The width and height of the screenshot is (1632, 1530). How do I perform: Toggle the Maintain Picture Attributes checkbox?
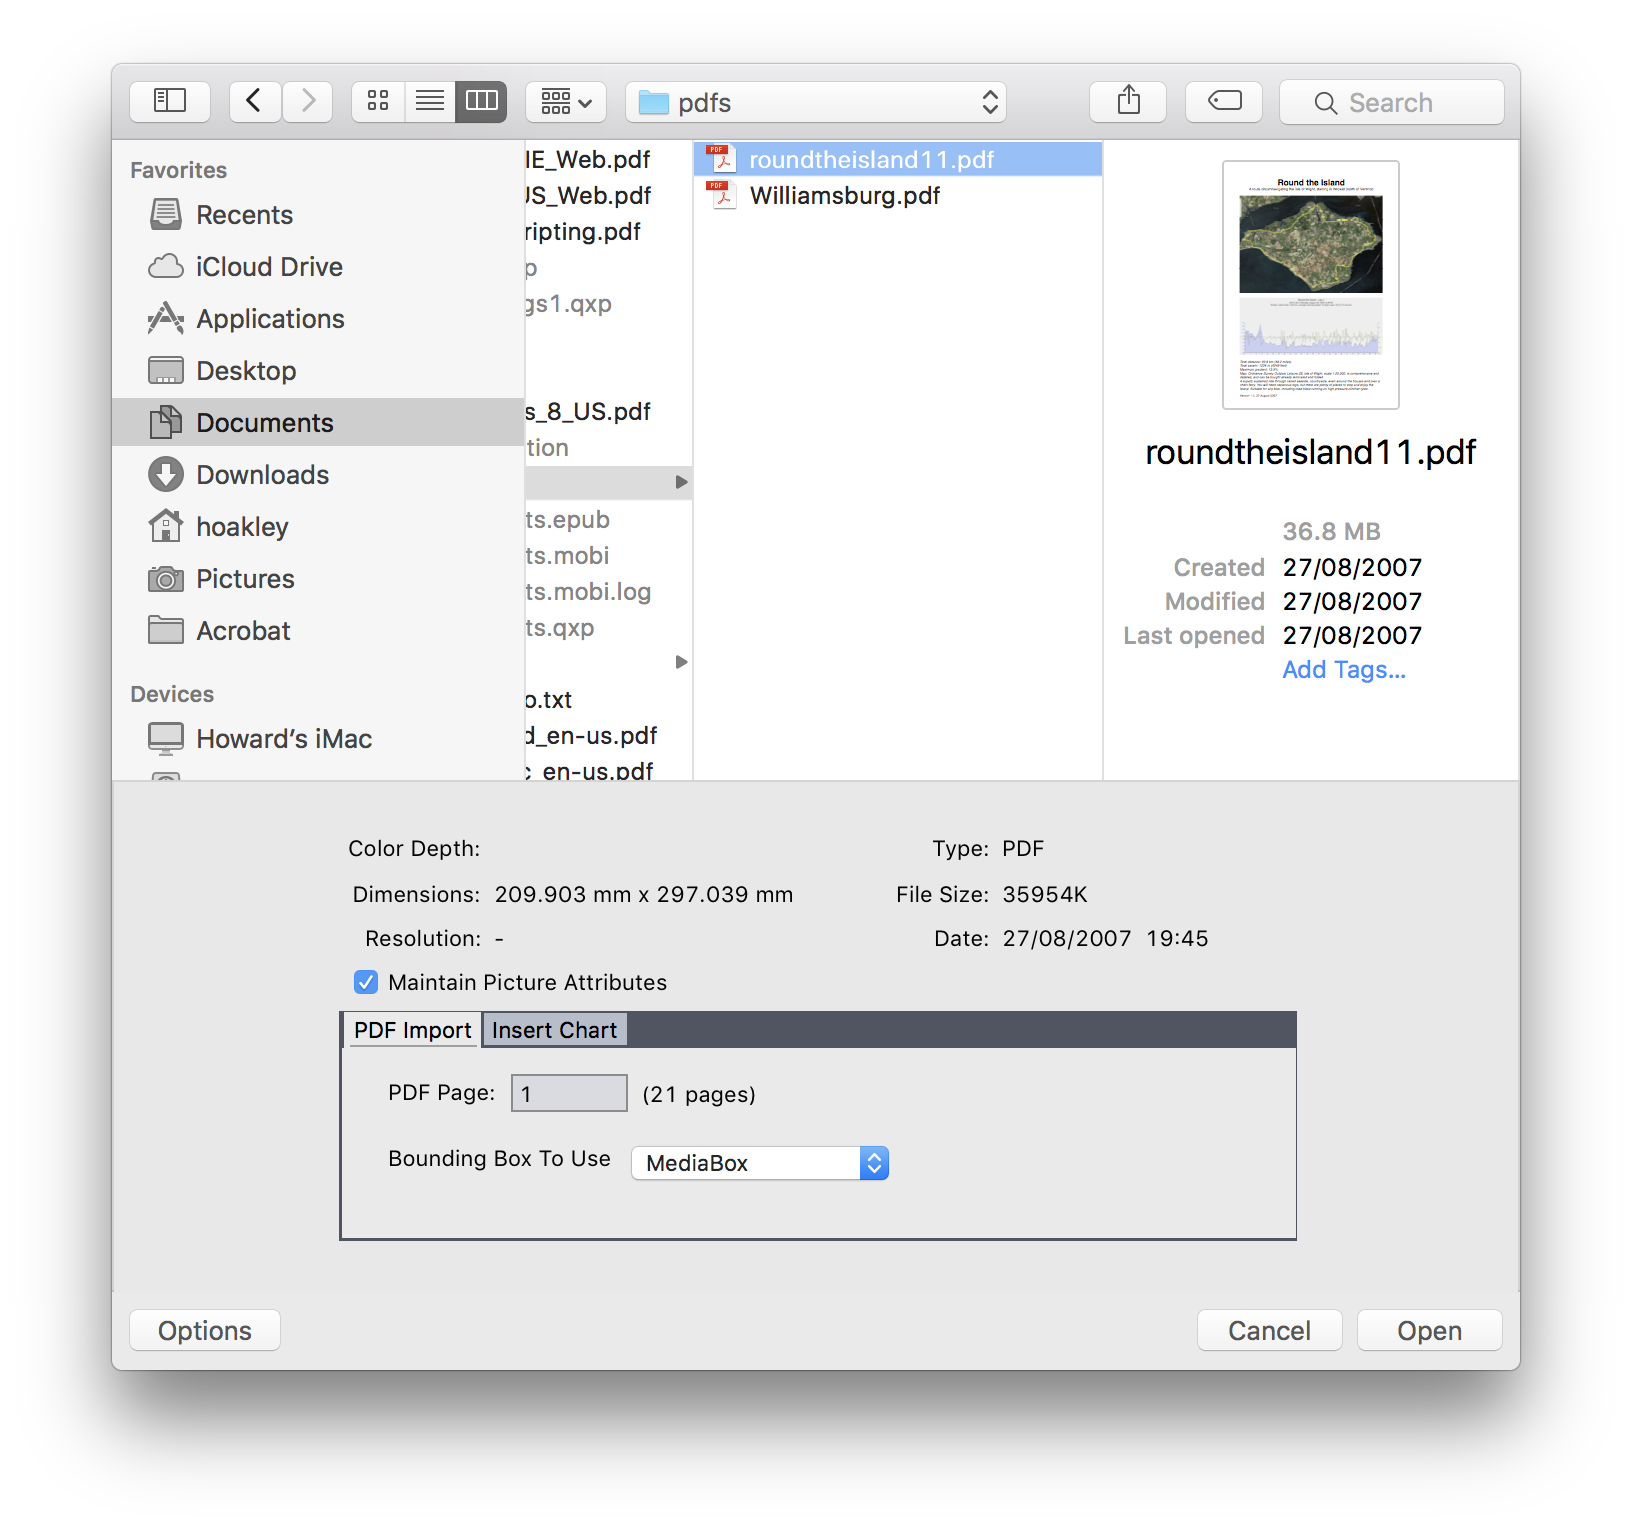[365, 982]
